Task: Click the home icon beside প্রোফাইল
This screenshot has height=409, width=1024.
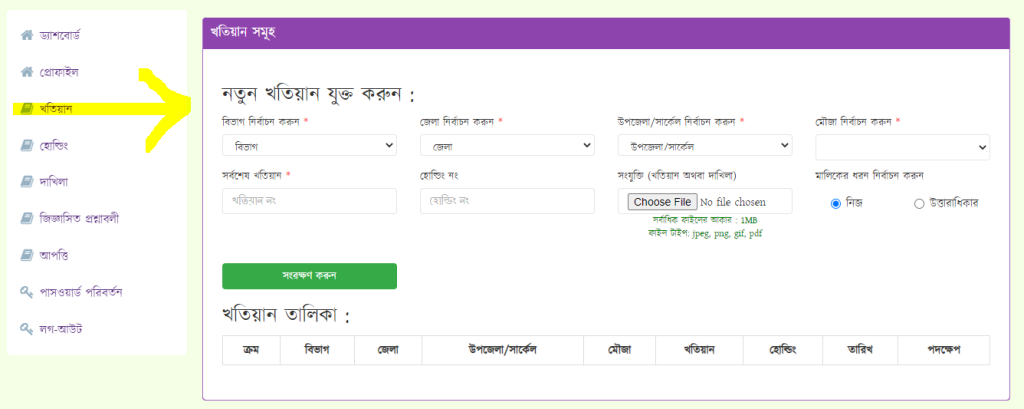Action: (27, 72)
